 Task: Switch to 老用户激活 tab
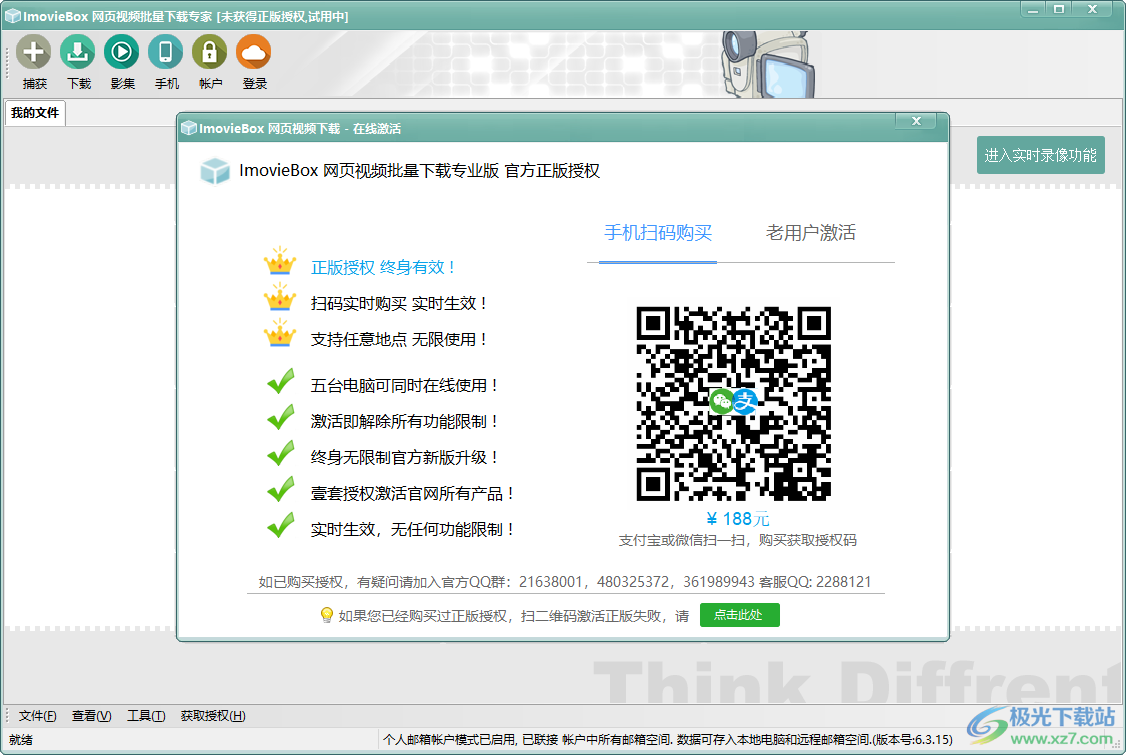click(x=811, y=233)
